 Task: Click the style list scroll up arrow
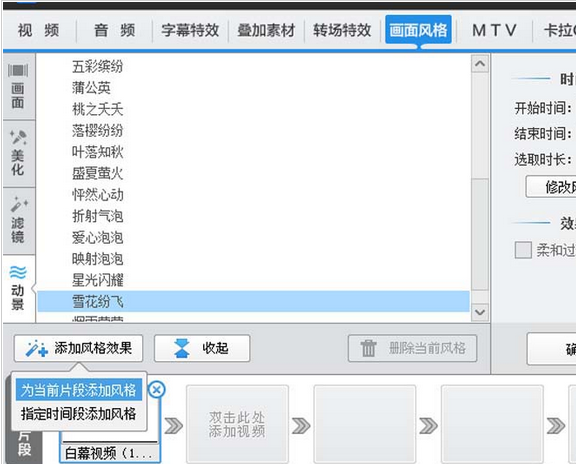pos(480,64)
